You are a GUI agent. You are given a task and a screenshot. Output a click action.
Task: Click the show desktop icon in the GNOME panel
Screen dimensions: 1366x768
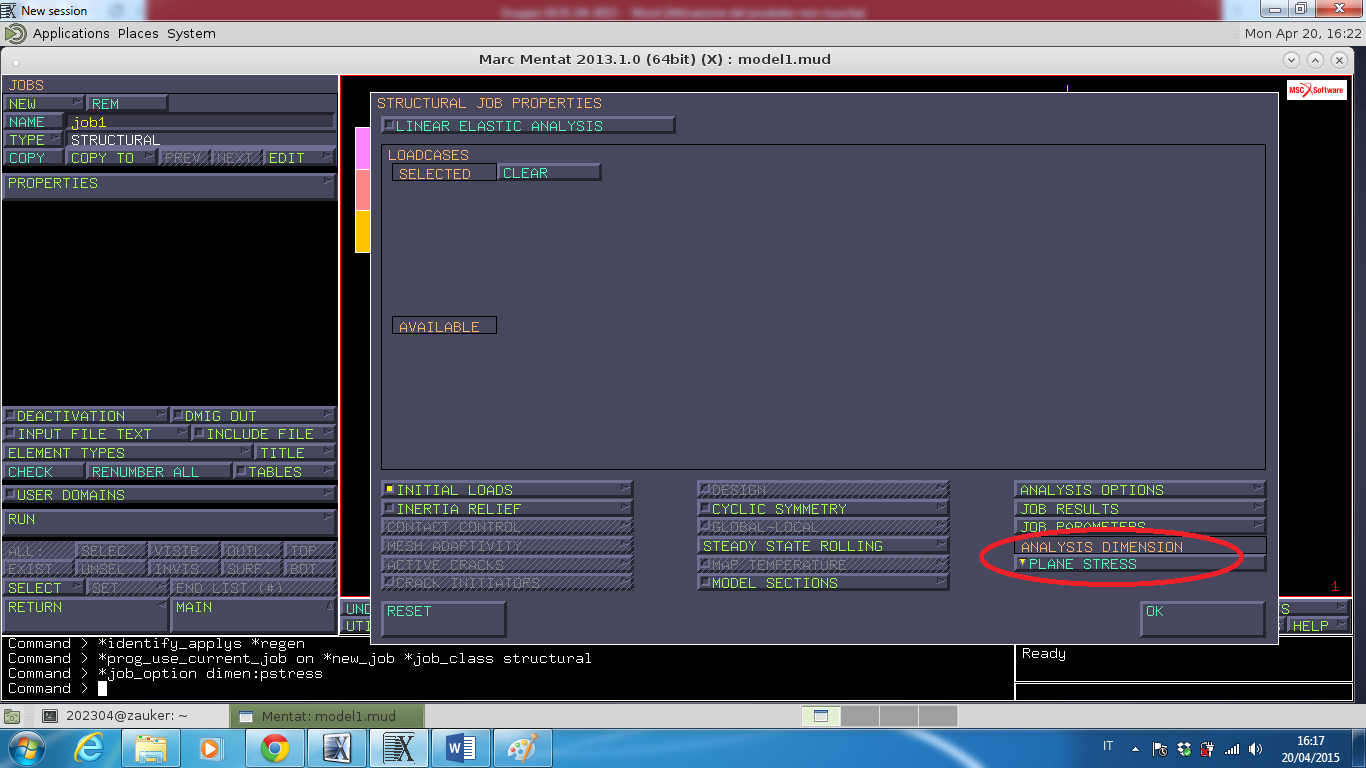(13, 716)
